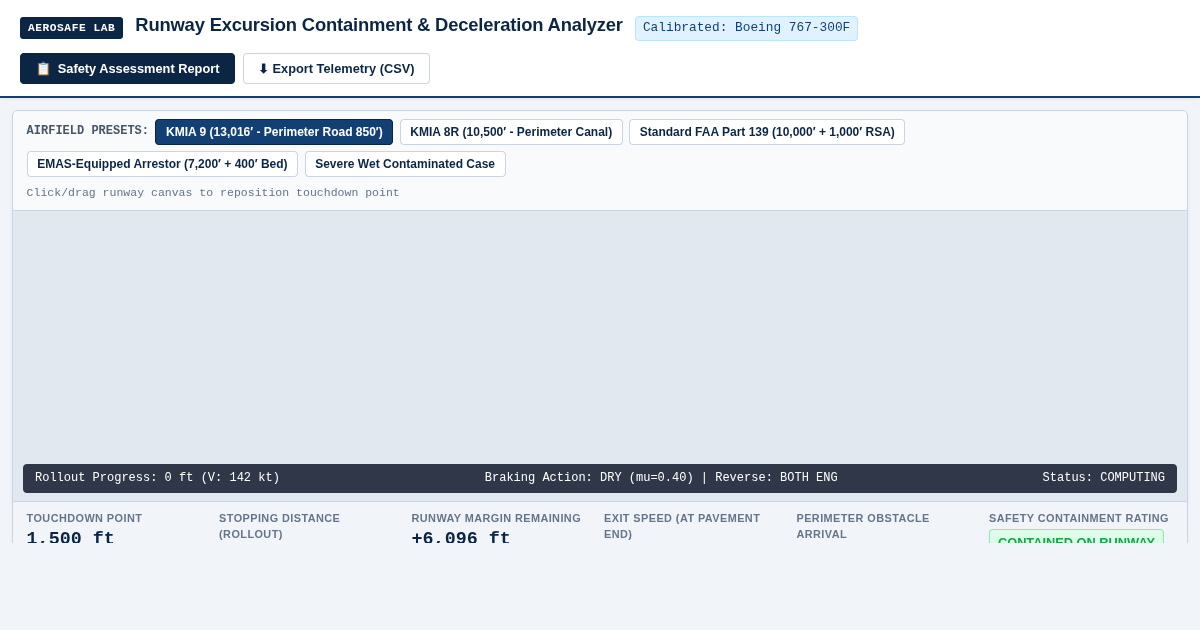
Task: Click the Perimeter Obstacle Arrival label
Action: pos(863,526)
